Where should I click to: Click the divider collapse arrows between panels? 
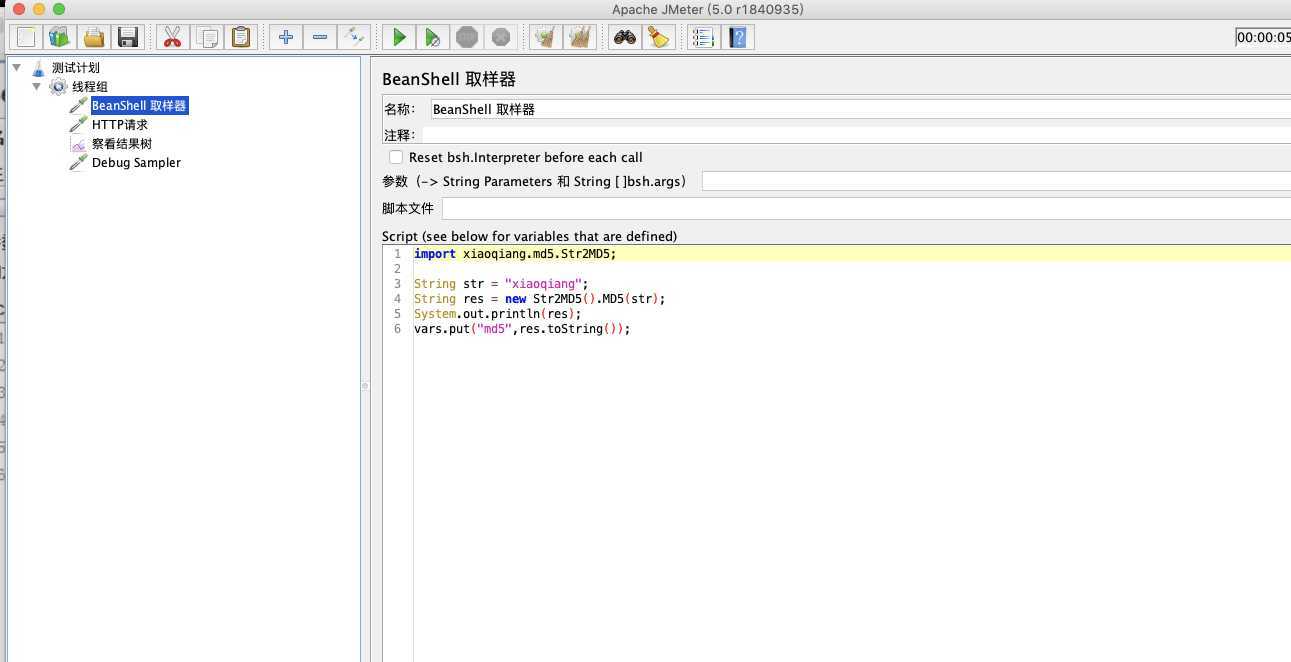(x=365, y=385)
